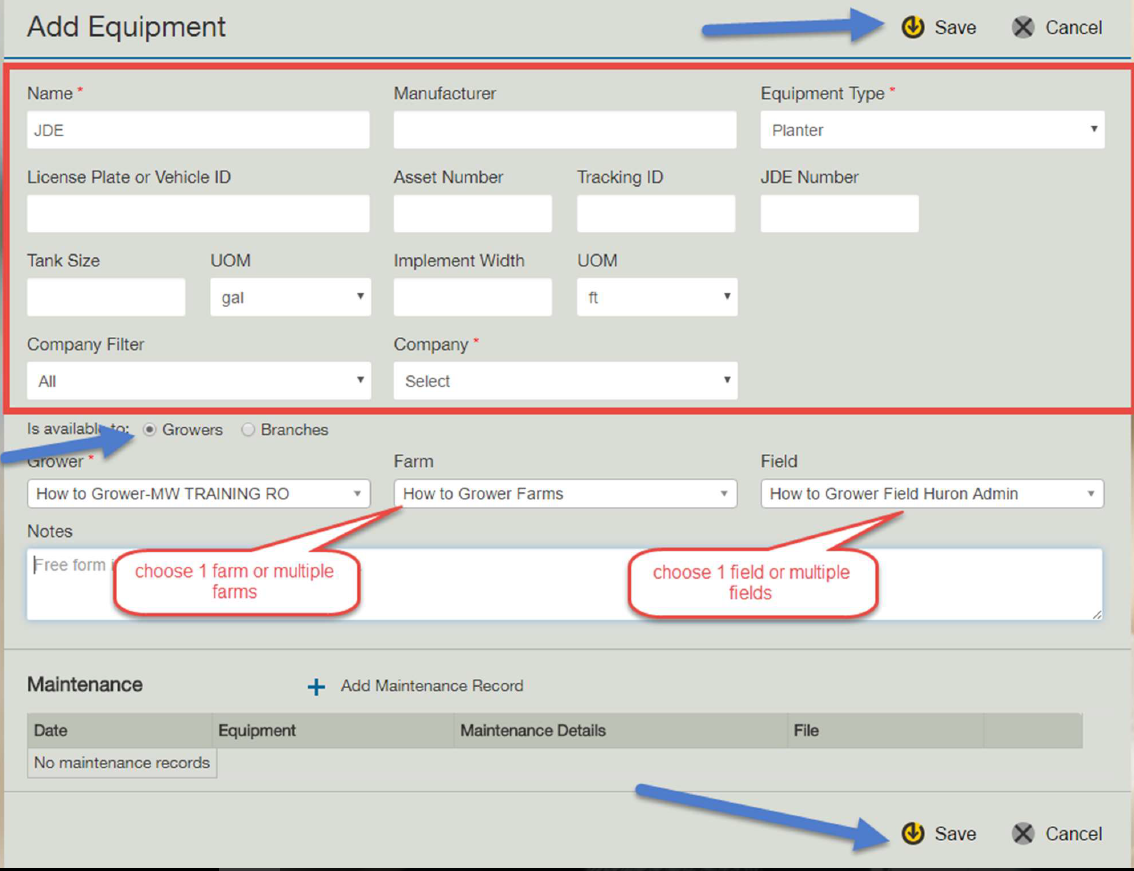This screenshot has width=1134, height=871.
Task: Click the top Cancel X icon
Action: [1023, 27]
